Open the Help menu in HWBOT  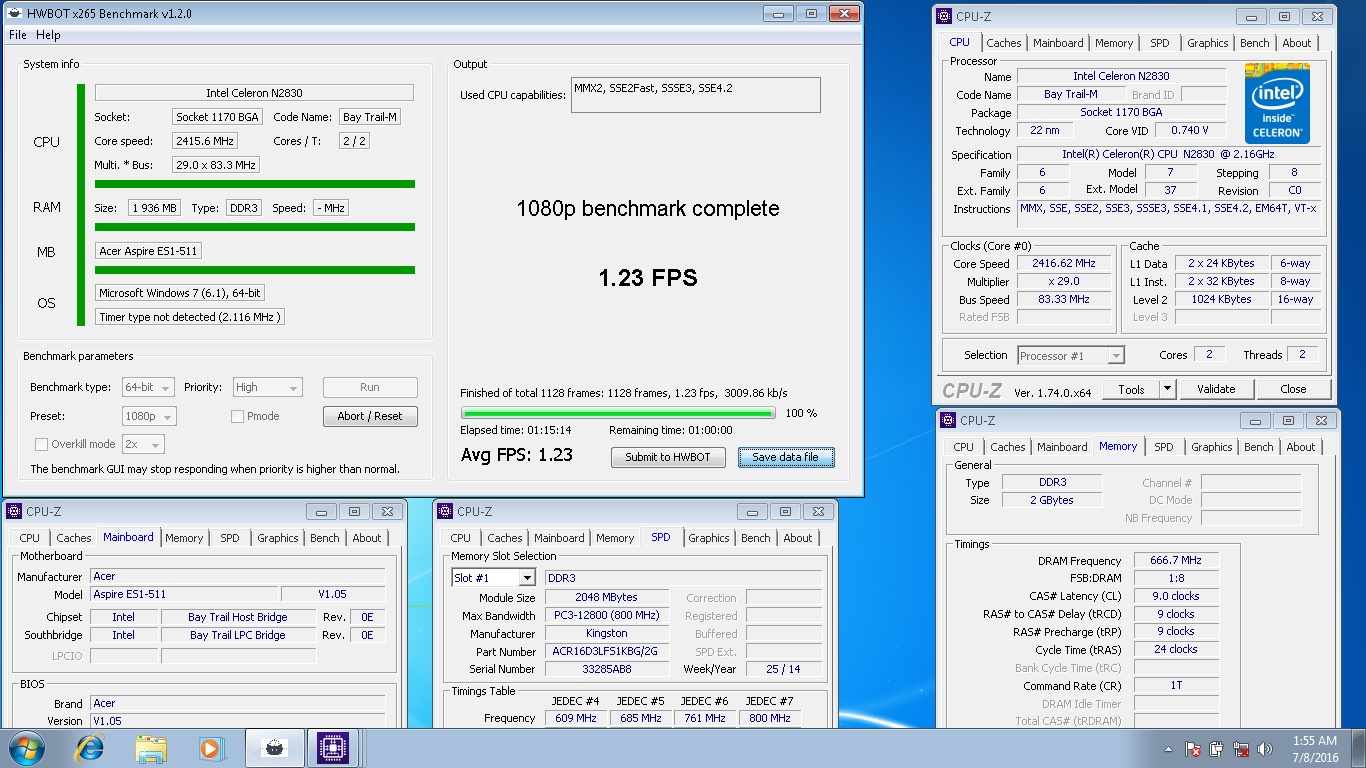[48, 35]
